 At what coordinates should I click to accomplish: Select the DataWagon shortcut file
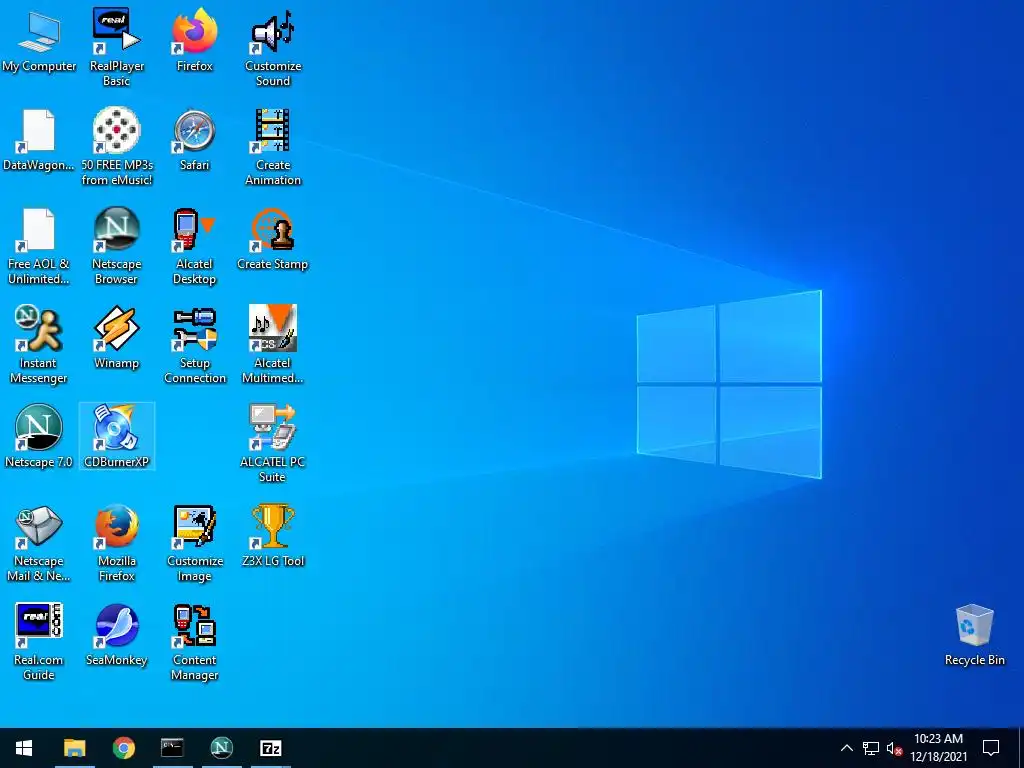pos(39,140)
